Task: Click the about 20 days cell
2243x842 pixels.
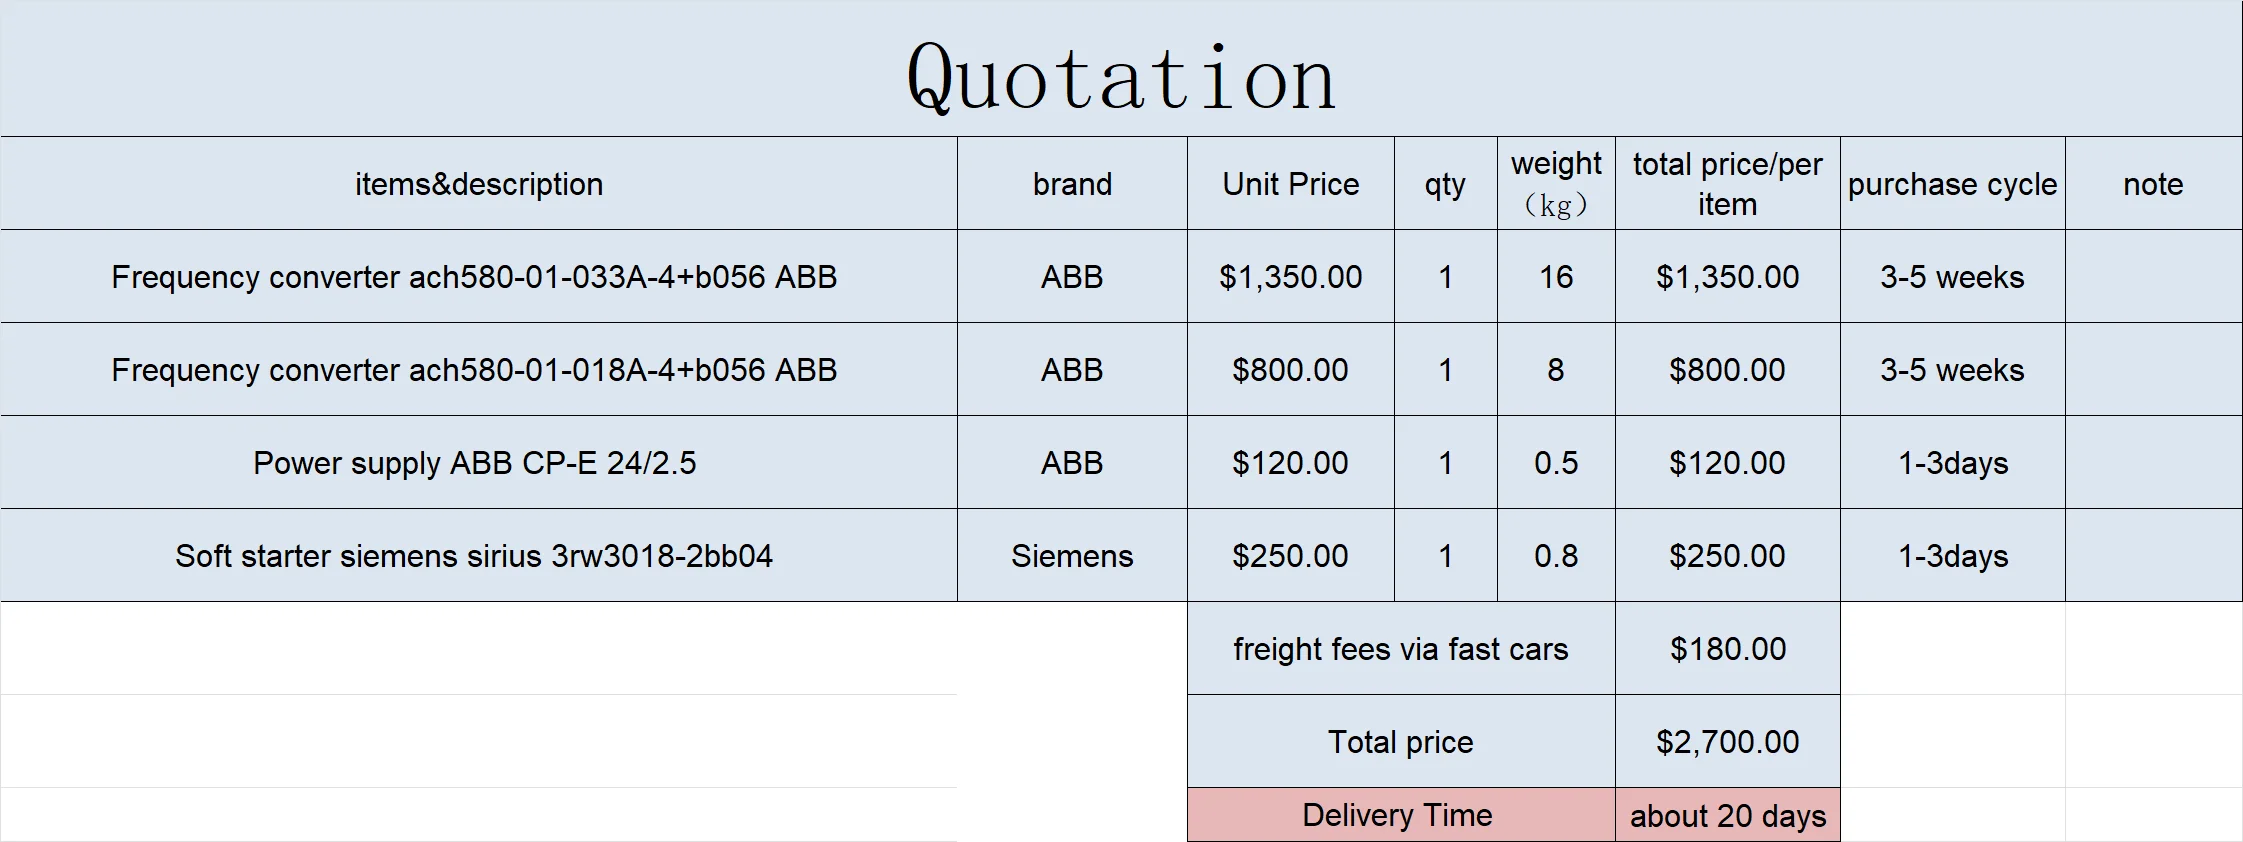Action: (x=1728, y=815)
